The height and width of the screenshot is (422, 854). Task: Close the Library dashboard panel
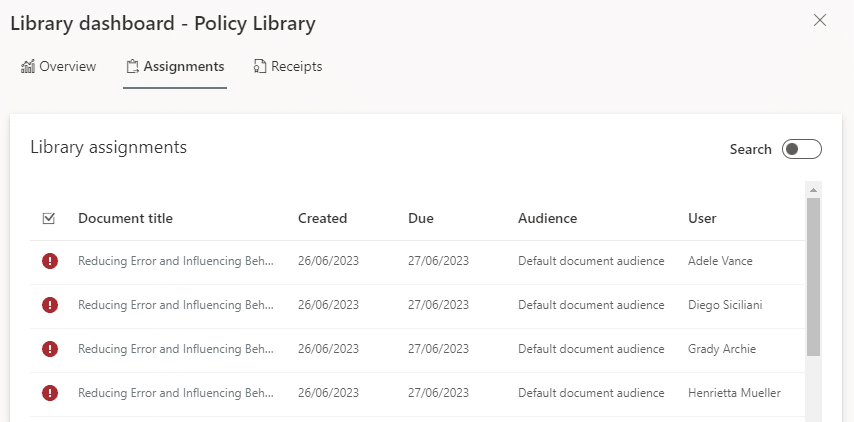point(820,20)
